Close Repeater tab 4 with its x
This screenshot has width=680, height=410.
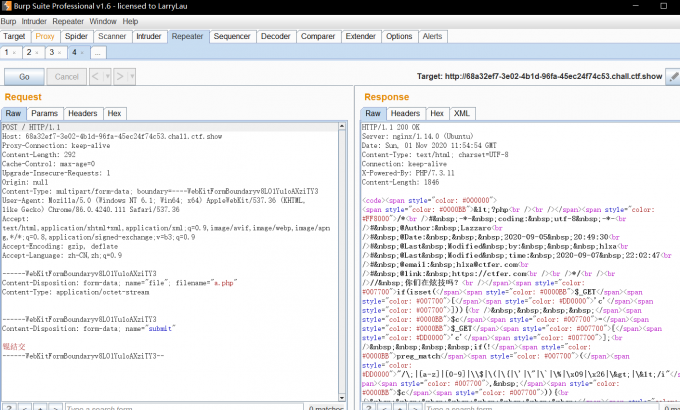pyautogui.click(x=82, y=53)
